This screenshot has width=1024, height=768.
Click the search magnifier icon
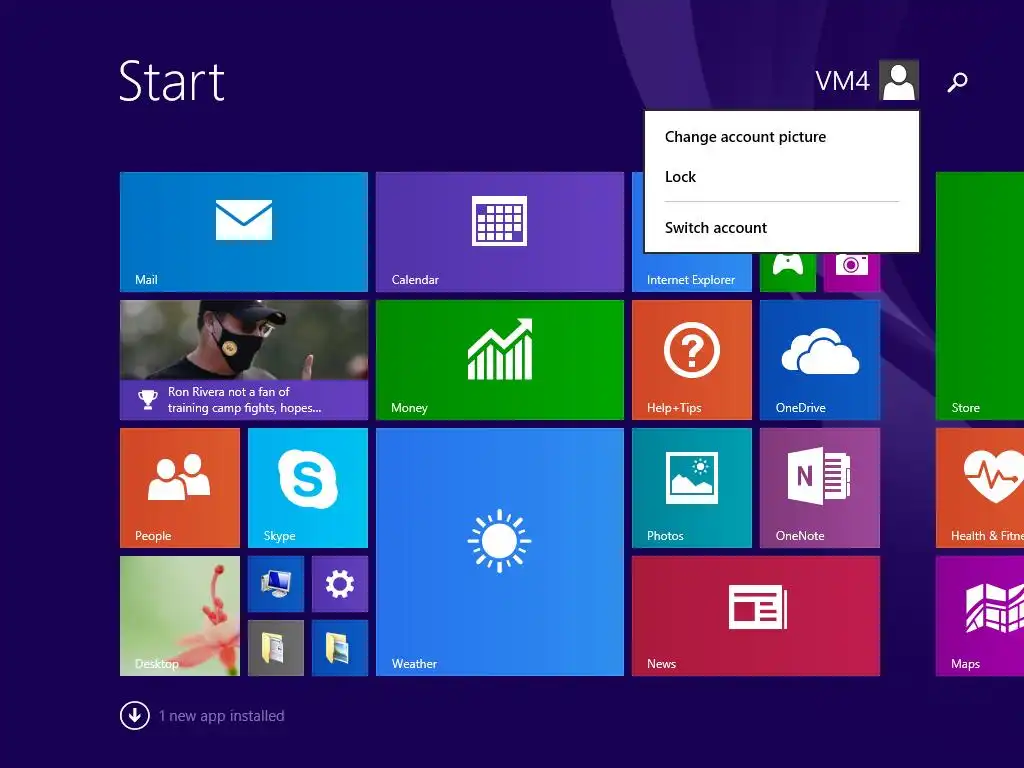click(957, 82)
